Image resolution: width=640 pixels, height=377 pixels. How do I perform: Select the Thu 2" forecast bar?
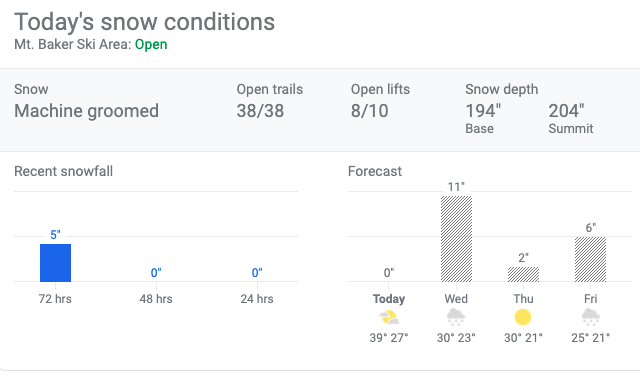tap(523, 274)
